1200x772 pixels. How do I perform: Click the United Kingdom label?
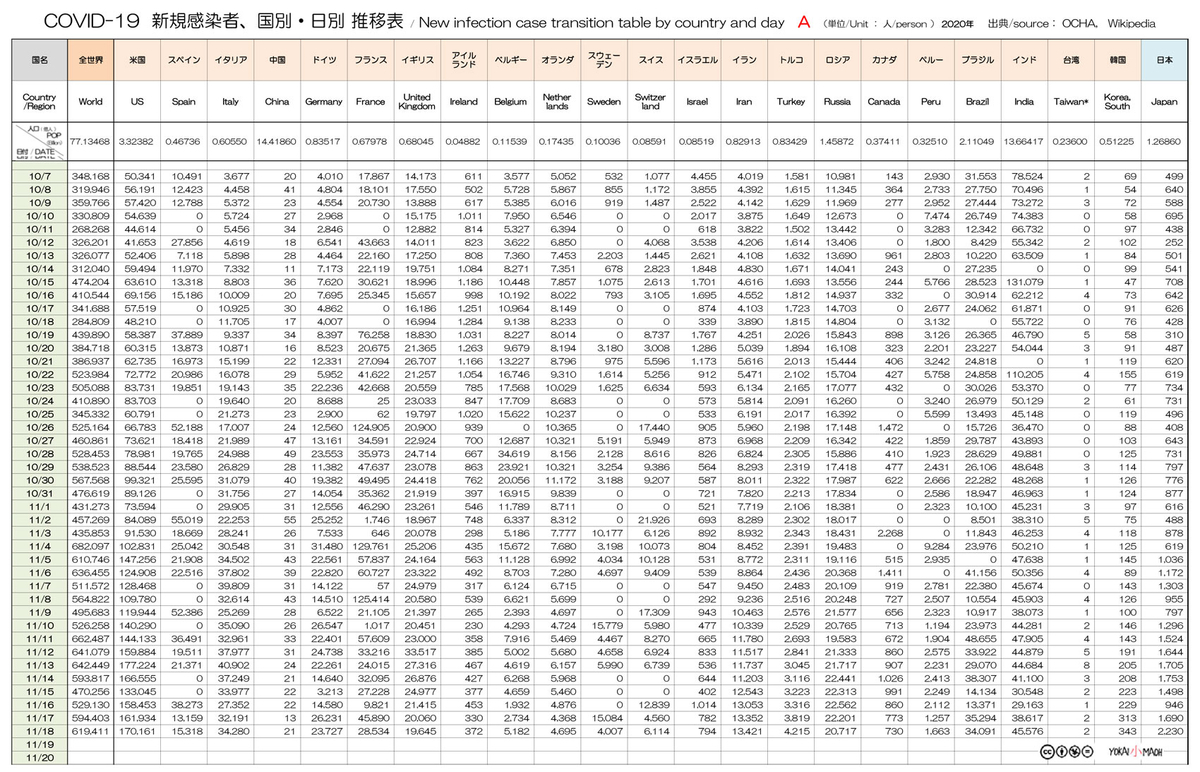point(416,102)
